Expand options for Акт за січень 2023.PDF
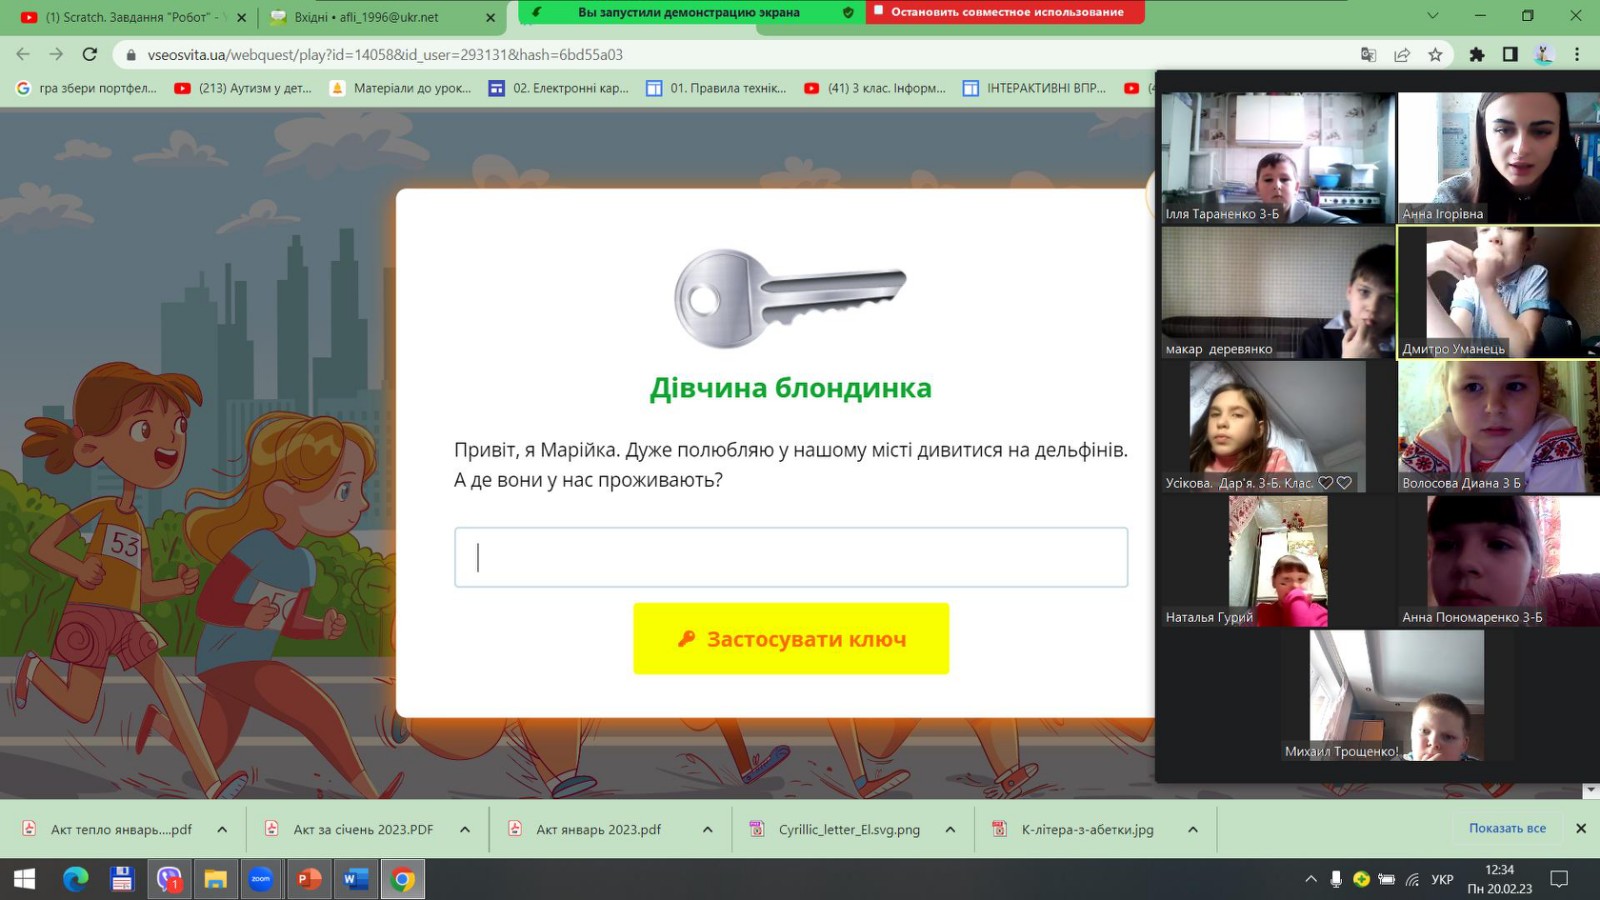 click(465, 829)
